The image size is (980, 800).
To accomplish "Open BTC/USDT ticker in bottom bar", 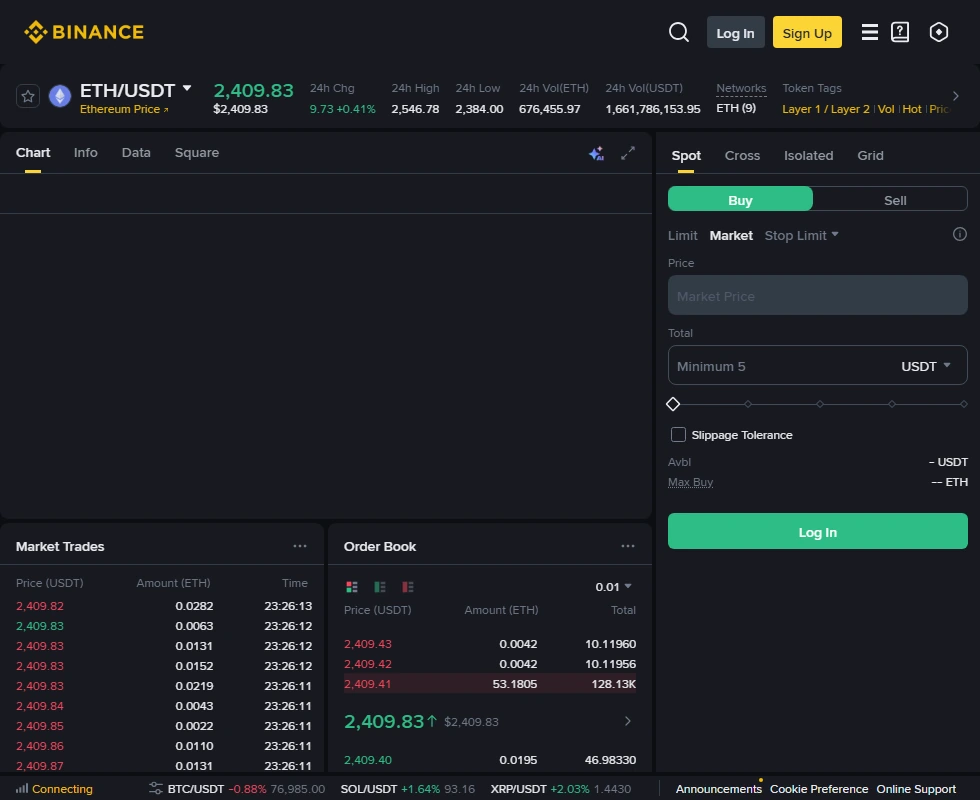I will [x=246, y=789].
